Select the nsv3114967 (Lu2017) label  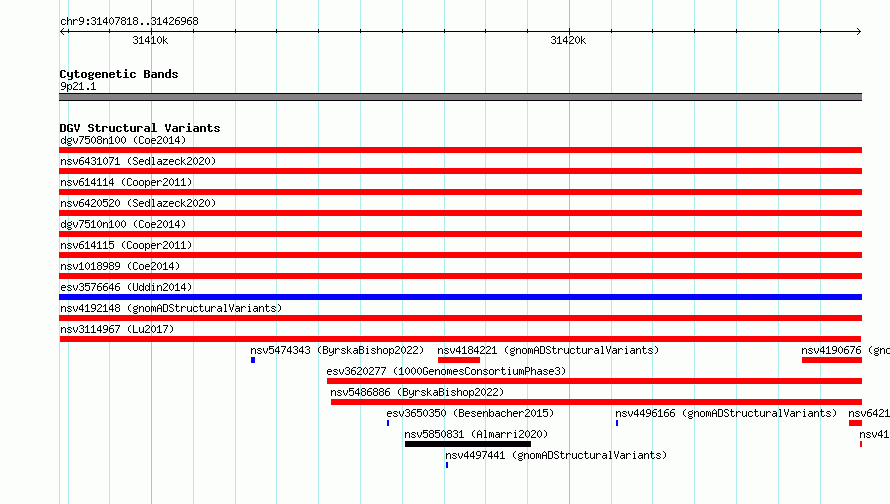[117, 329]
